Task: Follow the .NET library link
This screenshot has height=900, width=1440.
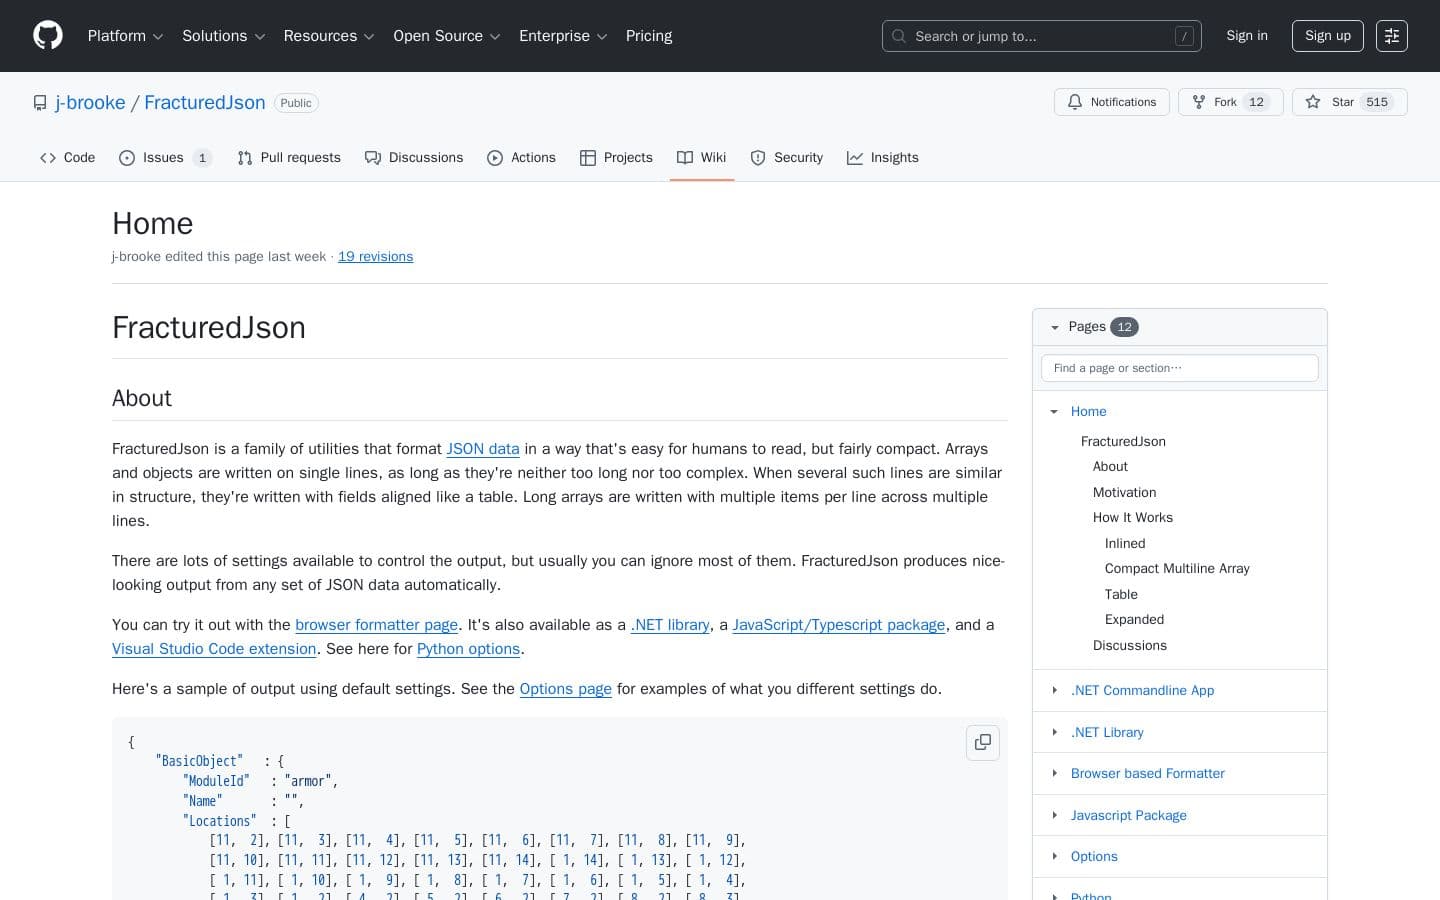Action: (x=670, y=625)
